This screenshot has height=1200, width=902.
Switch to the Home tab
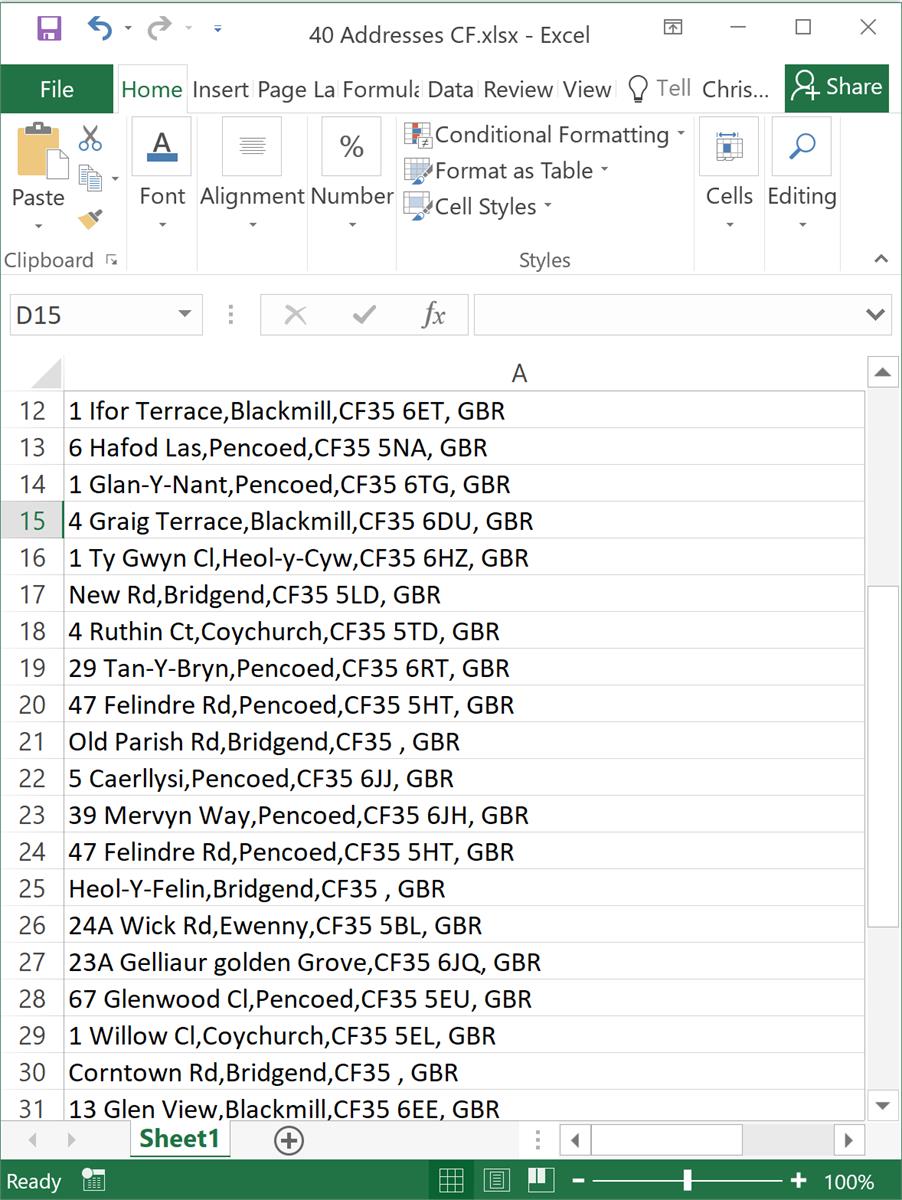[152, 89]
